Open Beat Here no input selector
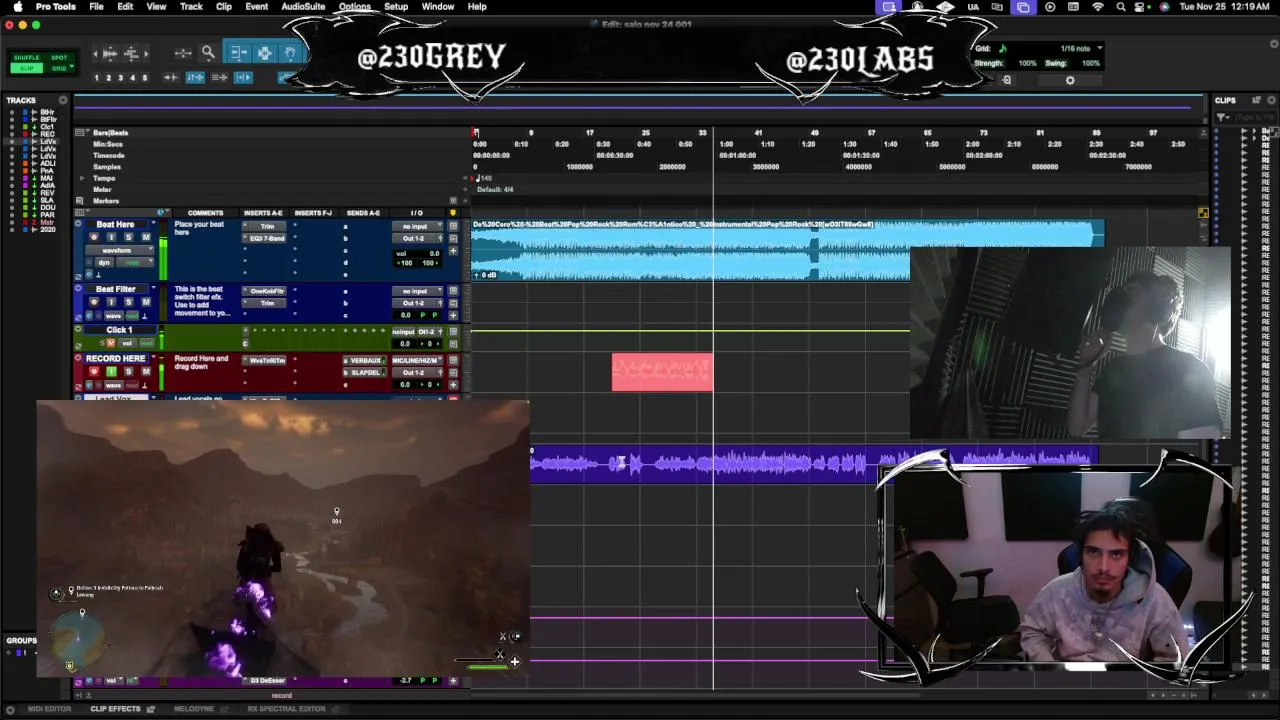The image size is (1280, 720). pos(417,226)
